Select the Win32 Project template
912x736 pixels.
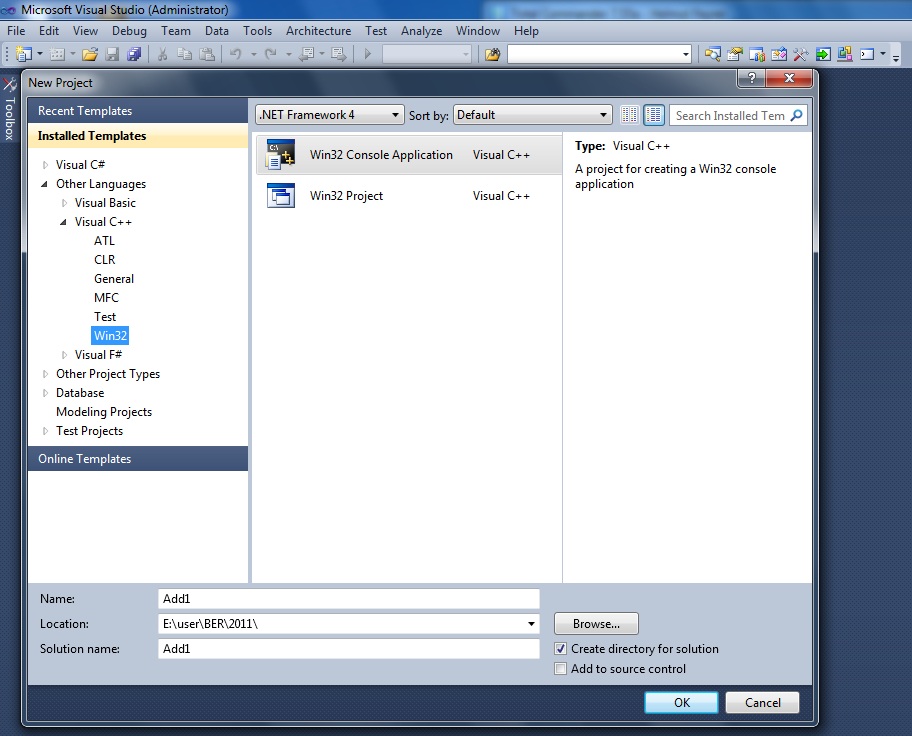click(409, 196)
